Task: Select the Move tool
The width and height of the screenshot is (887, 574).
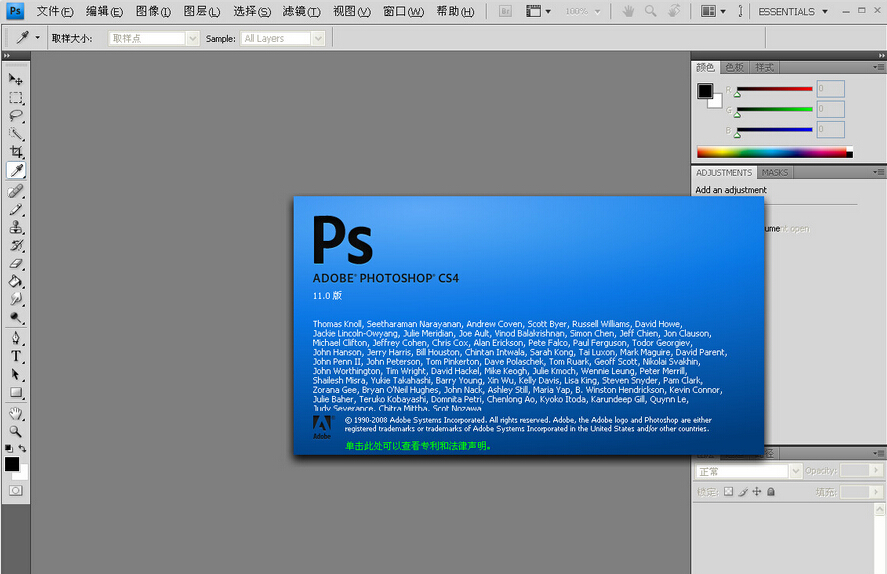Action: 16,79
